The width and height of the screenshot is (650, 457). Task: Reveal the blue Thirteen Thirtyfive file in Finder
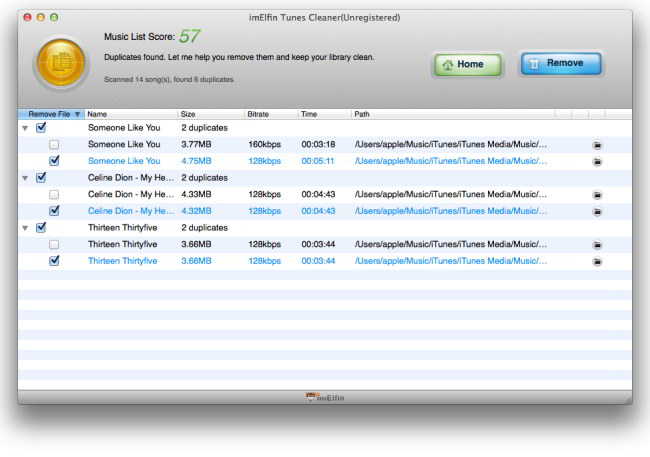(x=597, y=261)
